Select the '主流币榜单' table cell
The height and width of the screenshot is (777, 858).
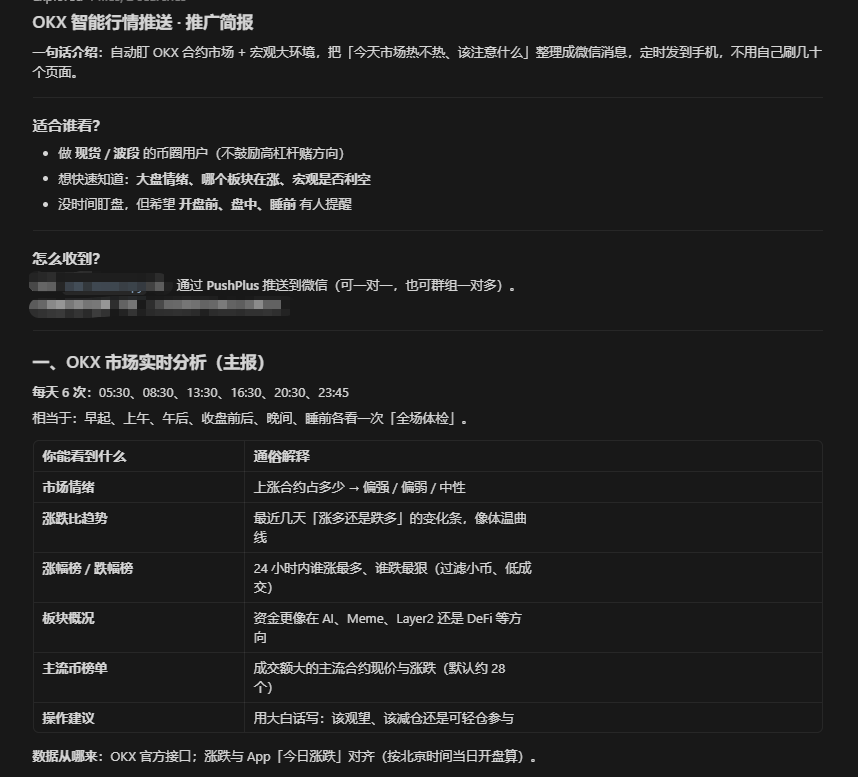[x=139, y=677]
